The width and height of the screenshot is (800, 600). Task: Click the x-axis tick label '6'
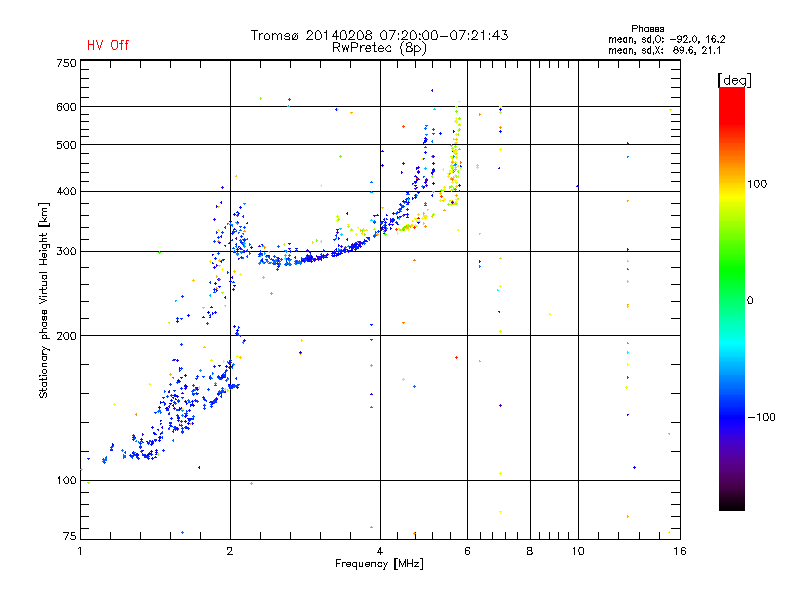click(467, 551)
